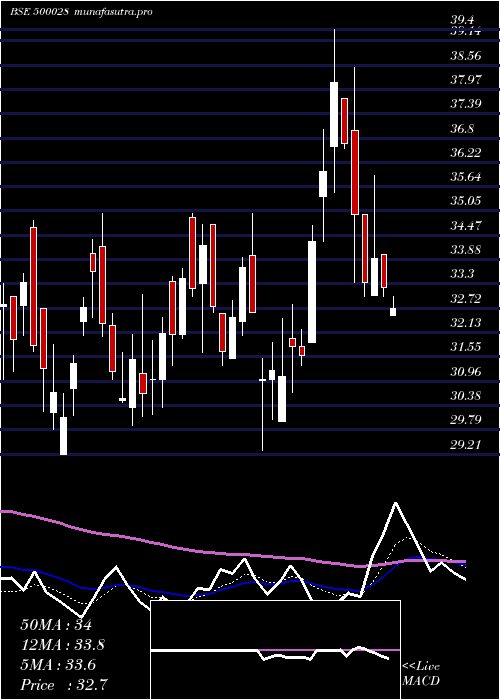Click the munafasutra.pro site label
The height and width of the screenshot is (700, 500).
click(x=114, y=11)
